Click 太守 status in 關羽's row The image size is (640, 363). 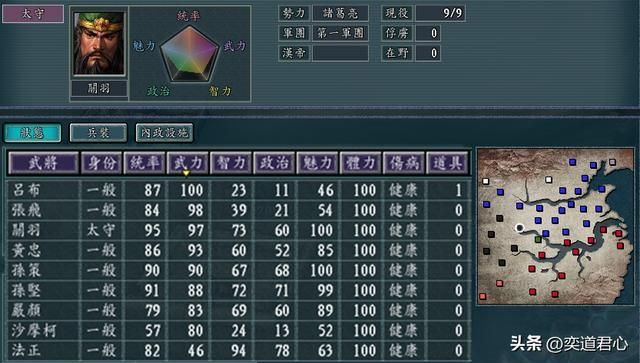101,230
